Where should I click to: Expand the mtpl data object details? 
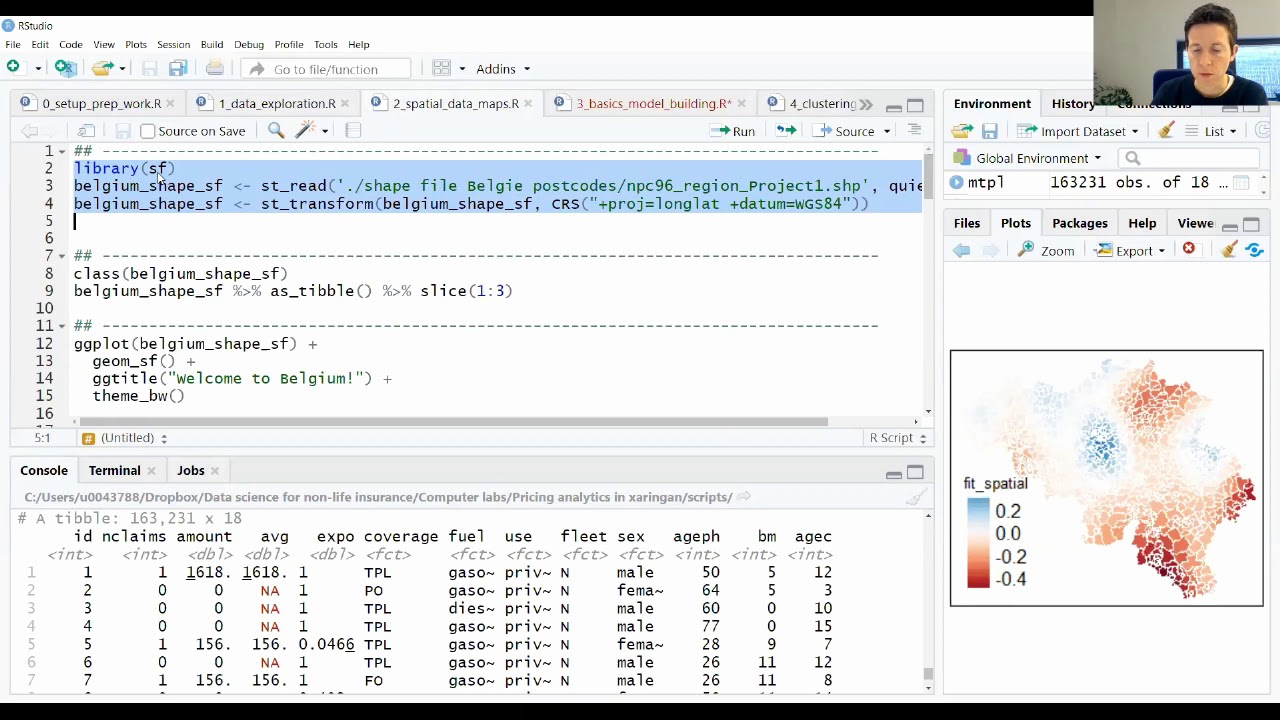pos(957,182)
